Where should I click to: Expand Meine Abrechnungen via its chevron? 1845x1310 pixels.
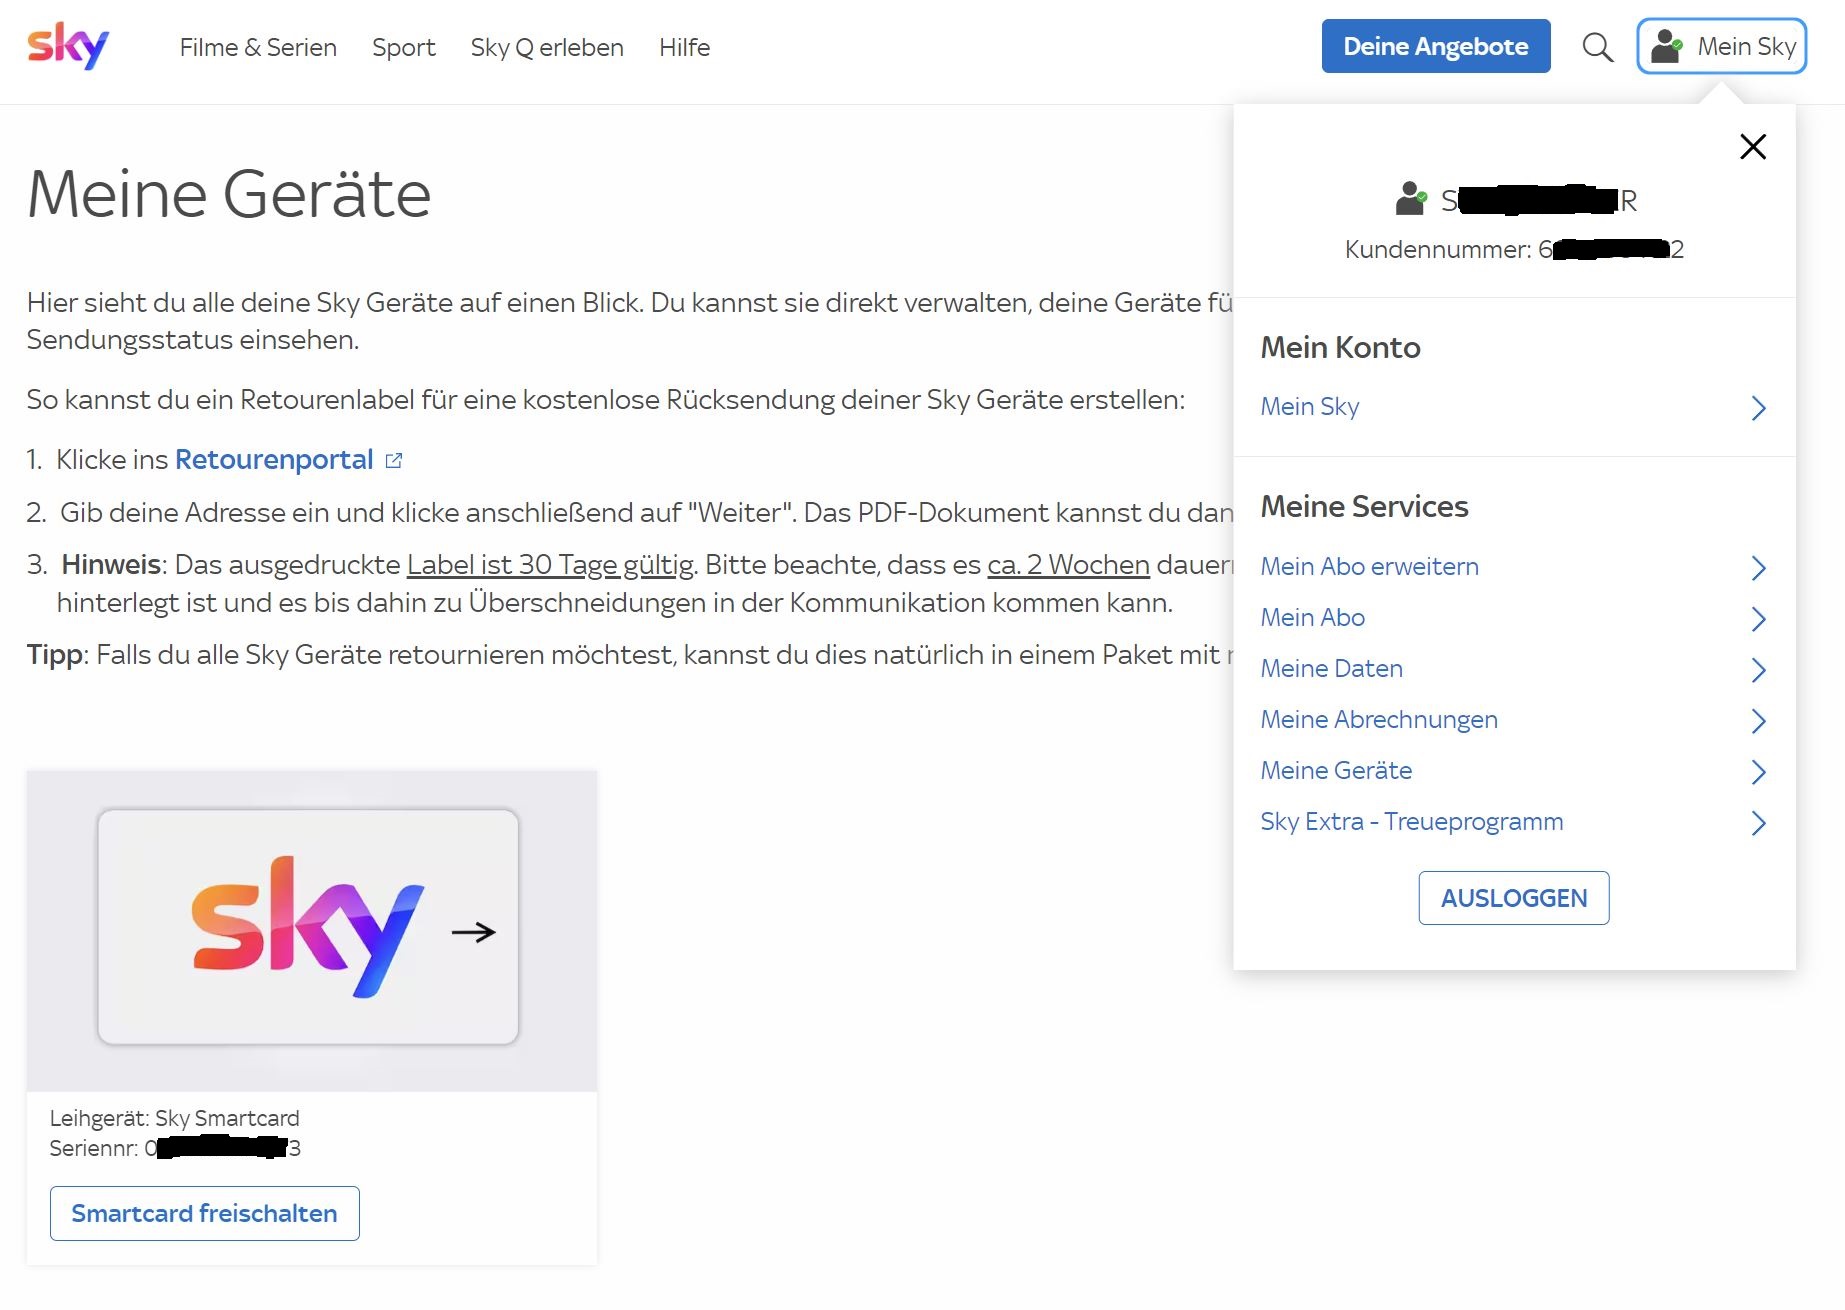[x=1759, y=721]
